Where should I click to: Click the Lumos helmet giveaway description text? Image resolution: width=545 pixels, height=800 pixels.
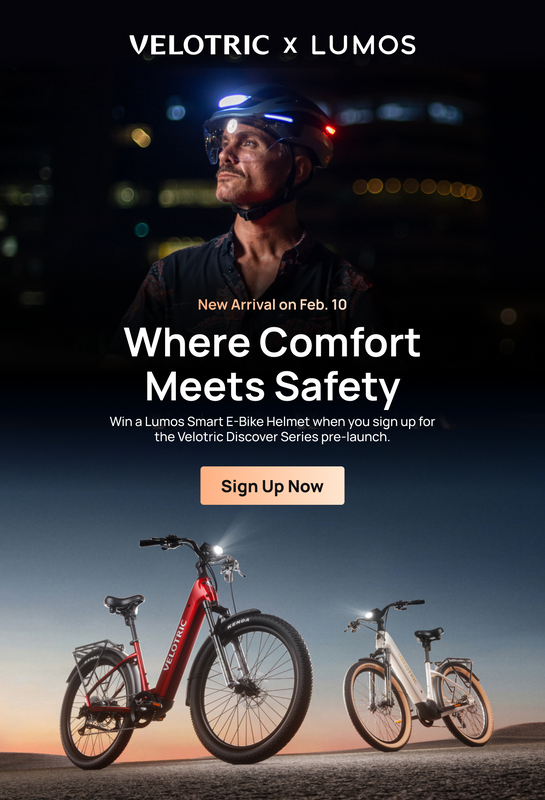pyautogui.click(x=272, y=429)
